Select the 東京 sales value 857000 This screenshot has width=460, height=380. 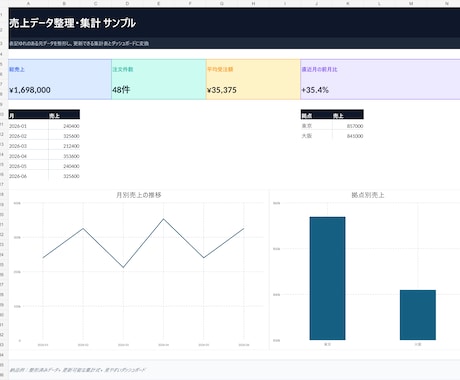pyautogui.click(x=348, y=126)
